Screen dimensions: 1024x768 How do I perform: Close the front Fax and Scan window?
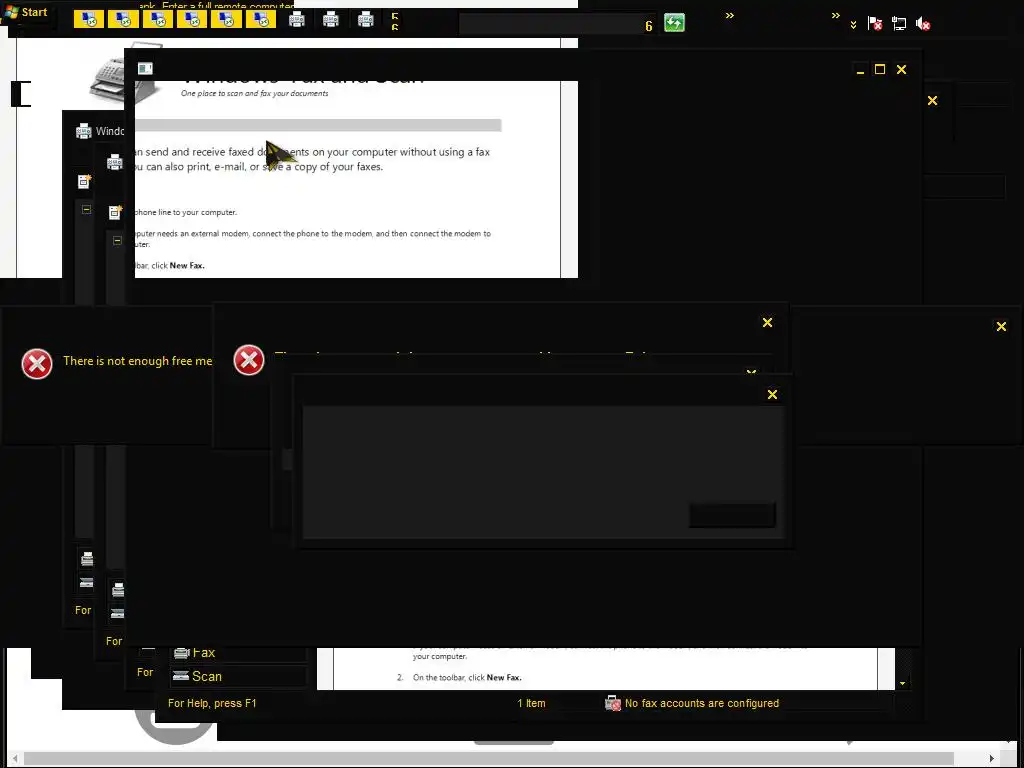point(901,69)
